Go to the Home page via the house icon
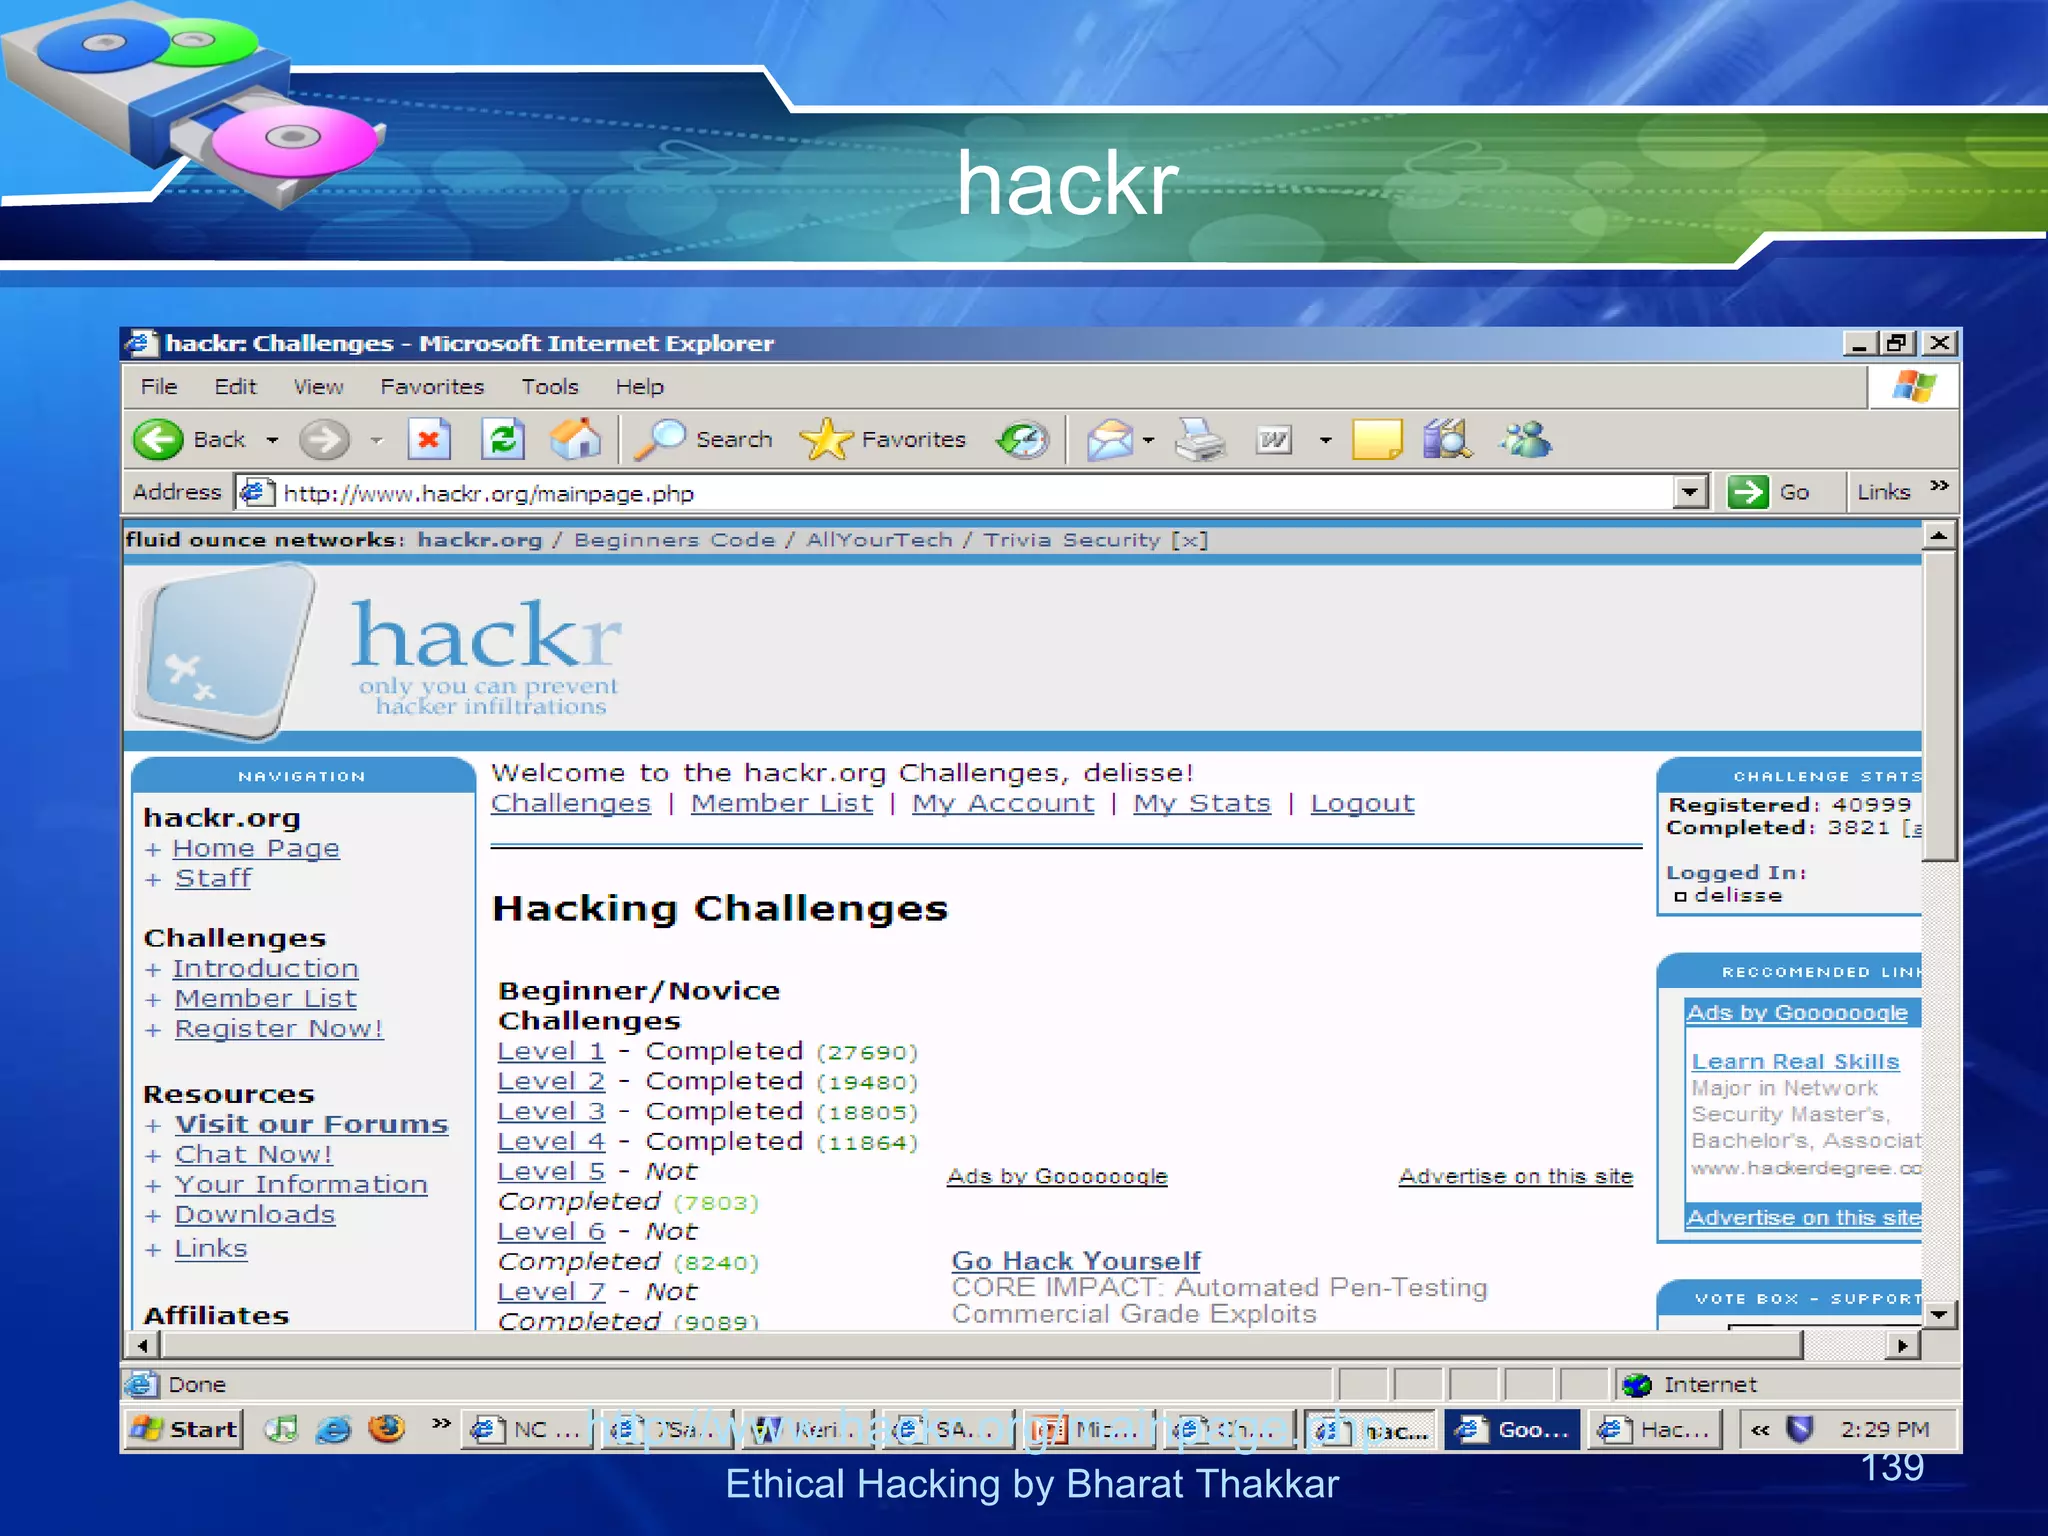The width and height of the screenshot is (2048, 1536). (576, 440)
